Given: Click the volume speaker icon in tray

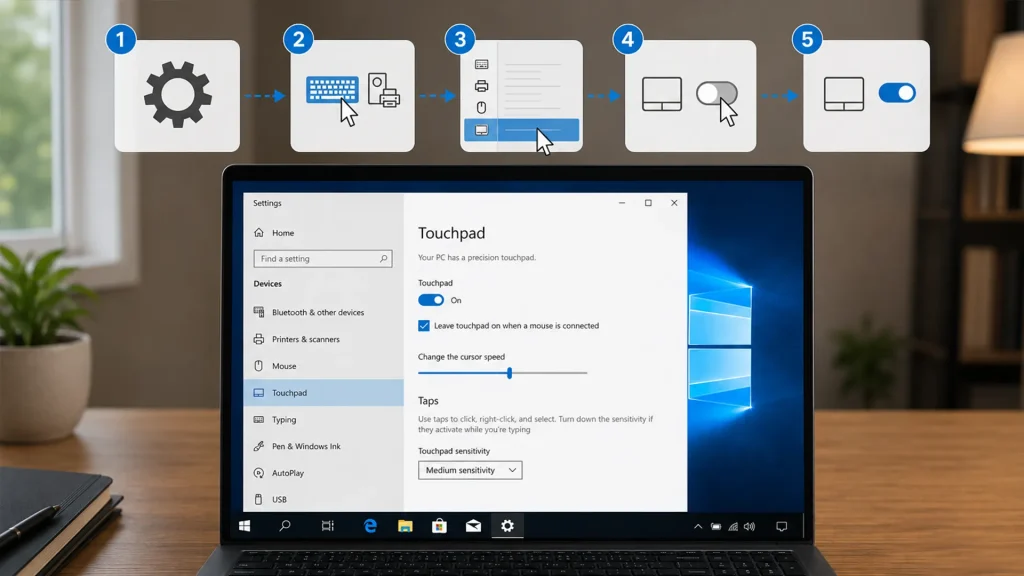Looking at the screenshot, I should tap(750, 526).
